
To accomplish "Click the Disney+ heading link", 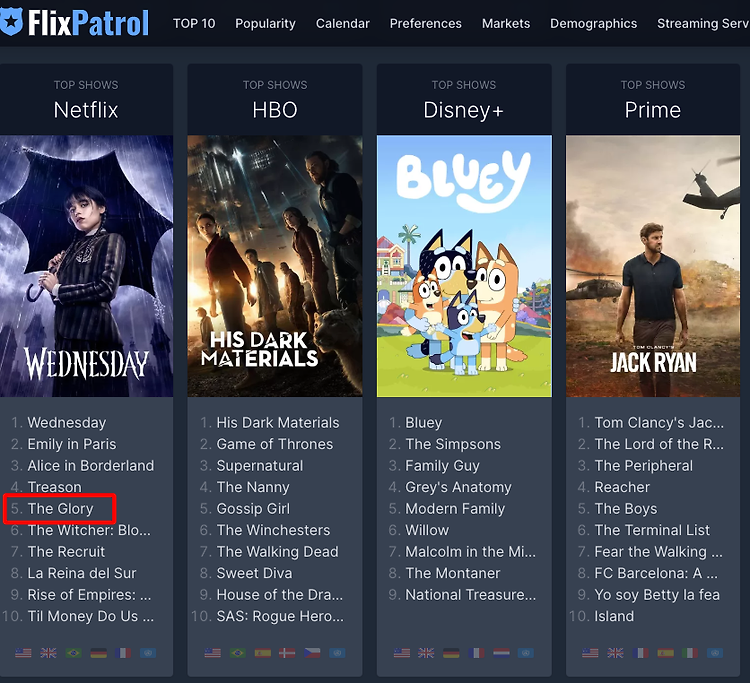I will point(464,110).
